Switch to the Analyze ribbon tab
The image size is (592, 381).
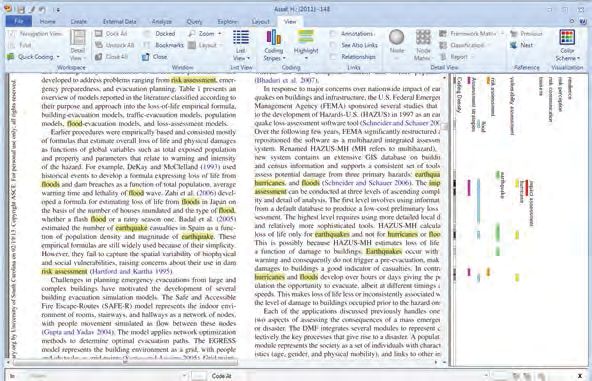162,22
